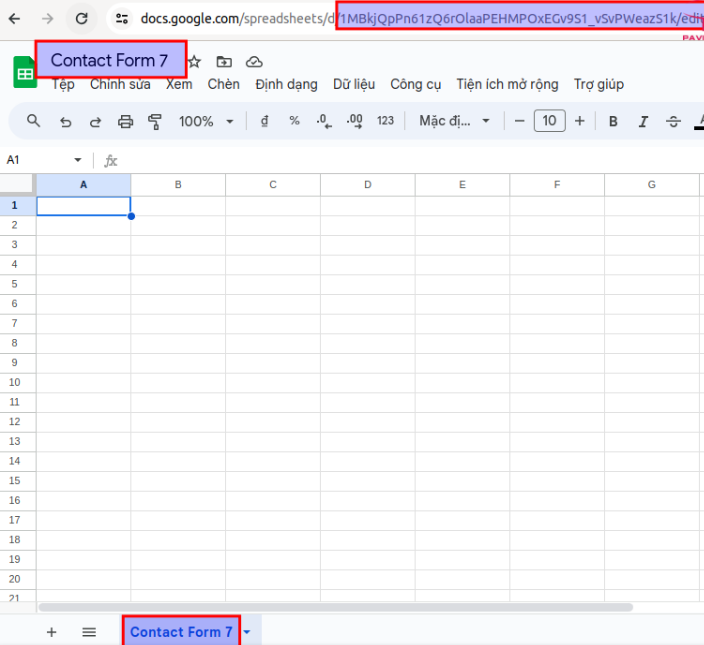Click the font size input field
Viewport: 704px width, 645px height.
[x=549, y=121]
